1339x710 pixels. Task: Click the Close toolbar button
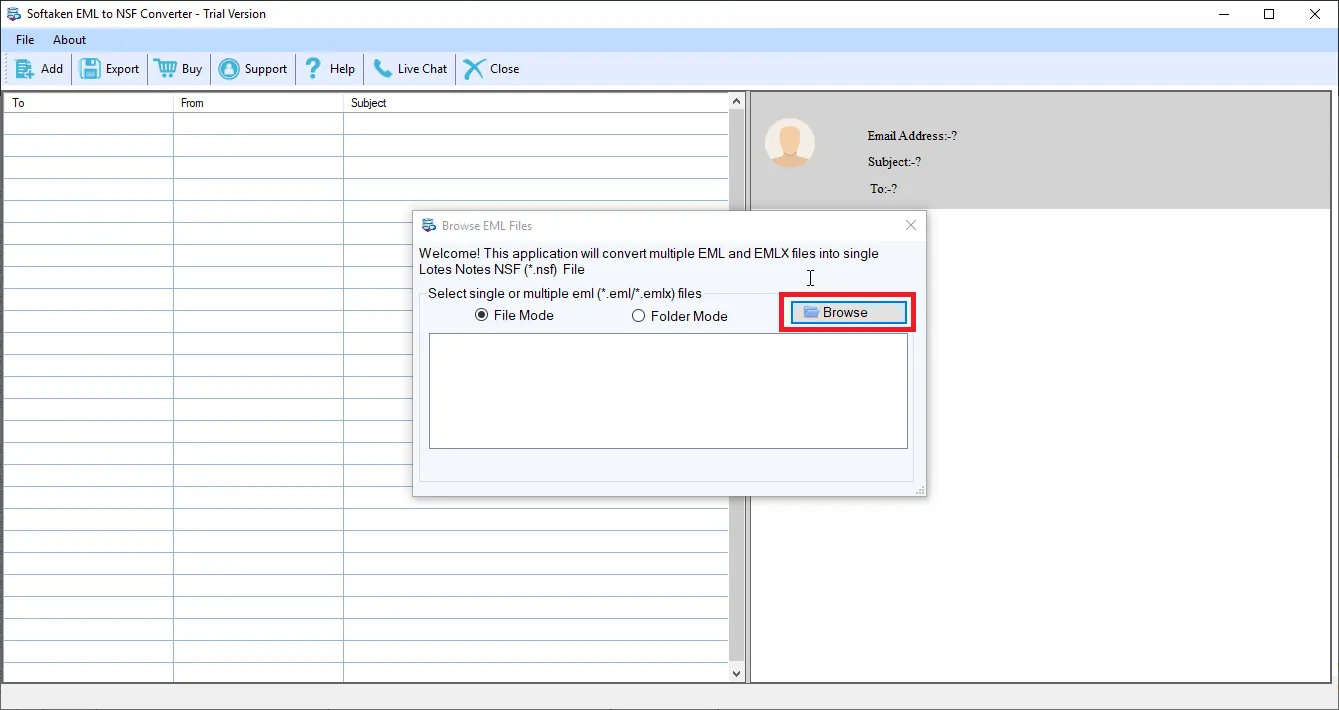click(x=491, y=69)
